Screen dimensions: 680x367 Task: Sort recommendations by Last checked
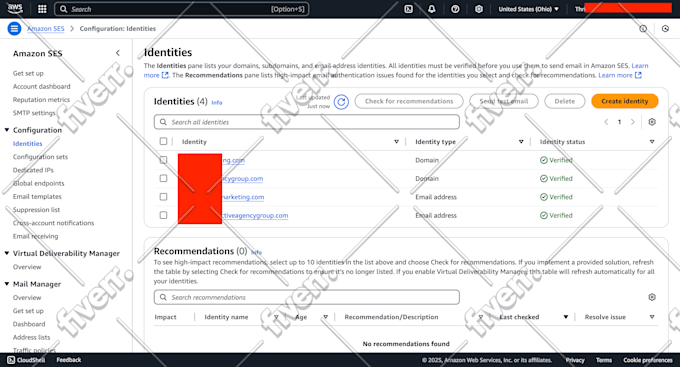point(566,317)
